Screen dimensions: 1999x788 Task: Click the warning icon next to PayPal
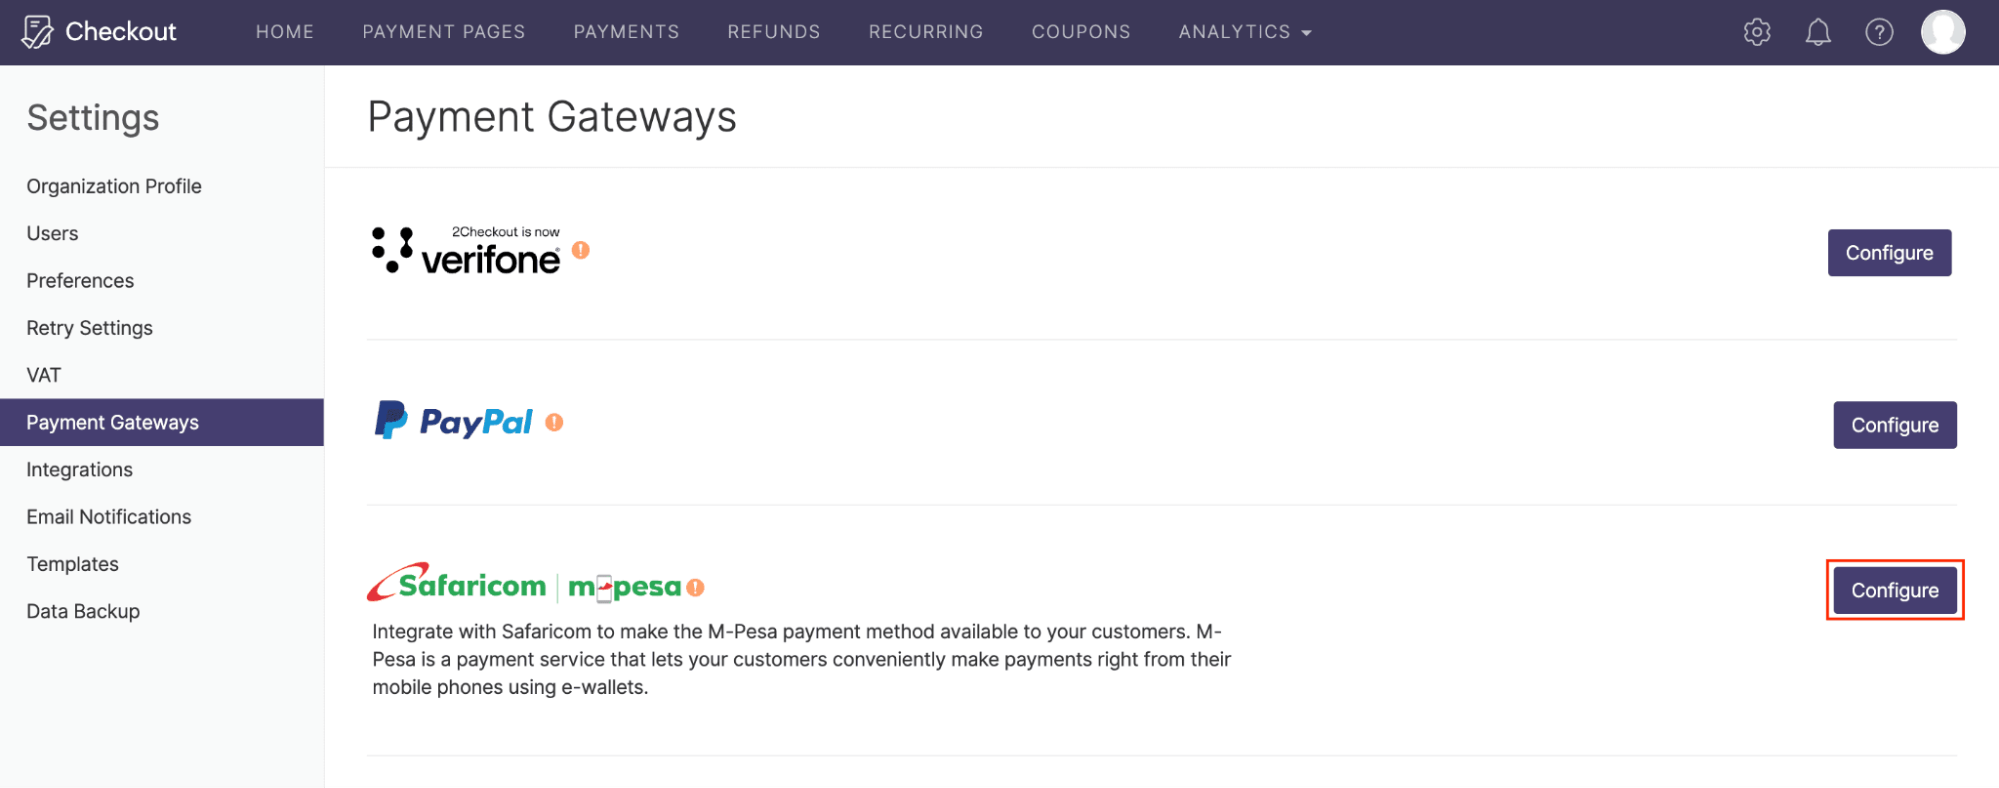[x=554, y=423]
